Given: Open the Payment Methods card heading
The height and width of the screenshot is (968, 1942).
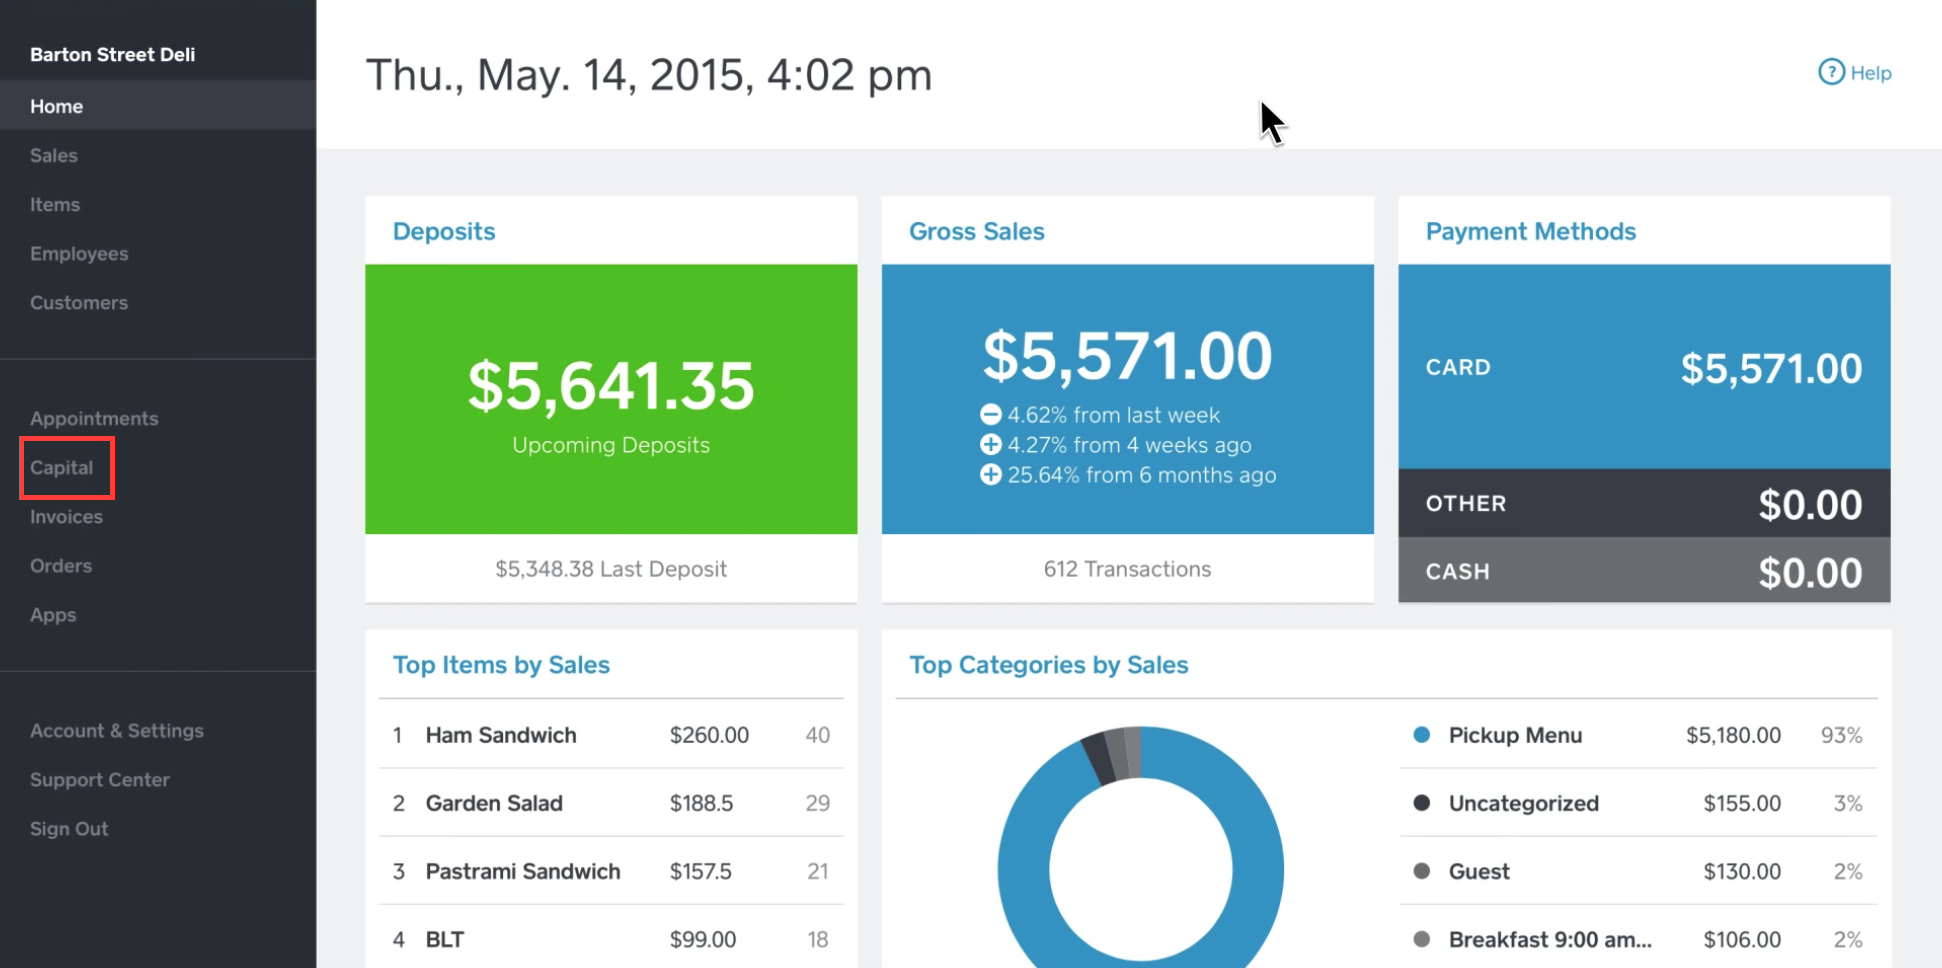Looking at the screenshot, I should 1531,231.
